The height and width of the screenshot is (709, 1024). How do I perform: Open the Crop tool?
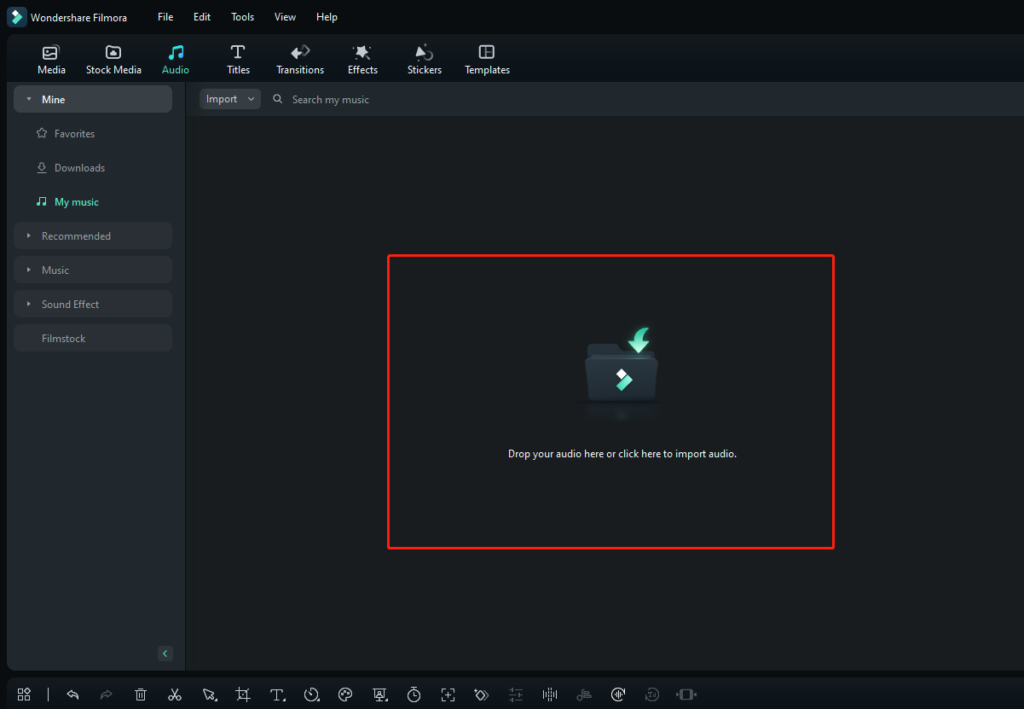pyautogui.click(x=243, y=694)
